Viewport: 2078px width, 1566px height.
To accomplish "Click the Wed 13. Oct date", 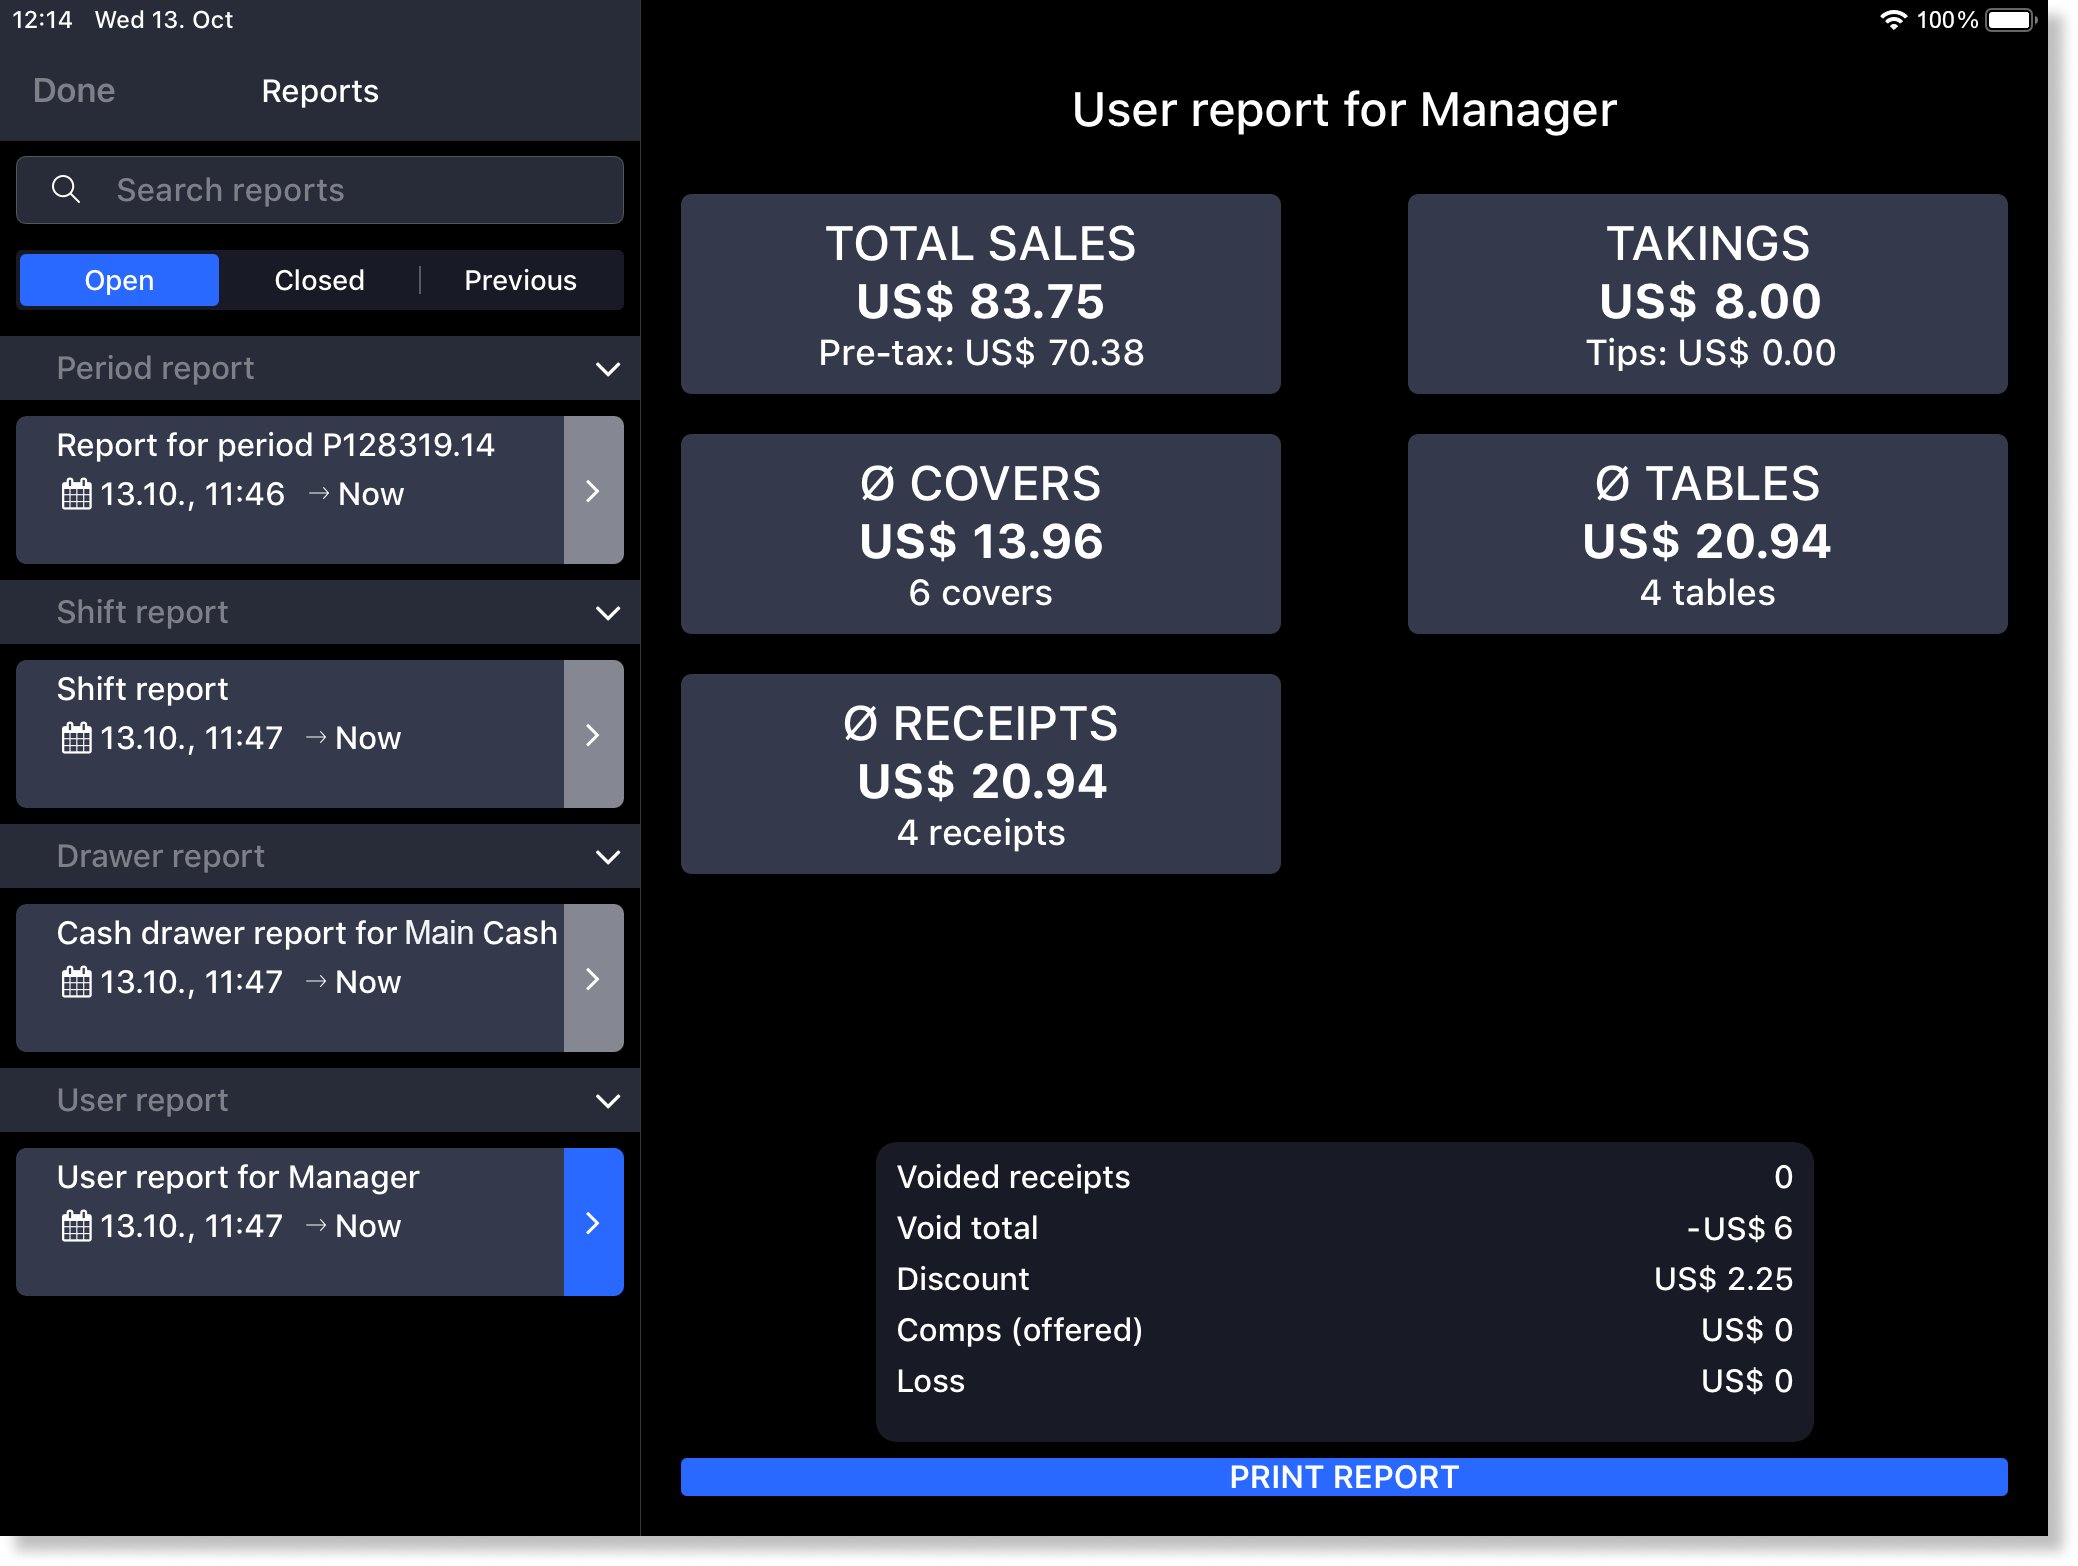I will (164, 20).
